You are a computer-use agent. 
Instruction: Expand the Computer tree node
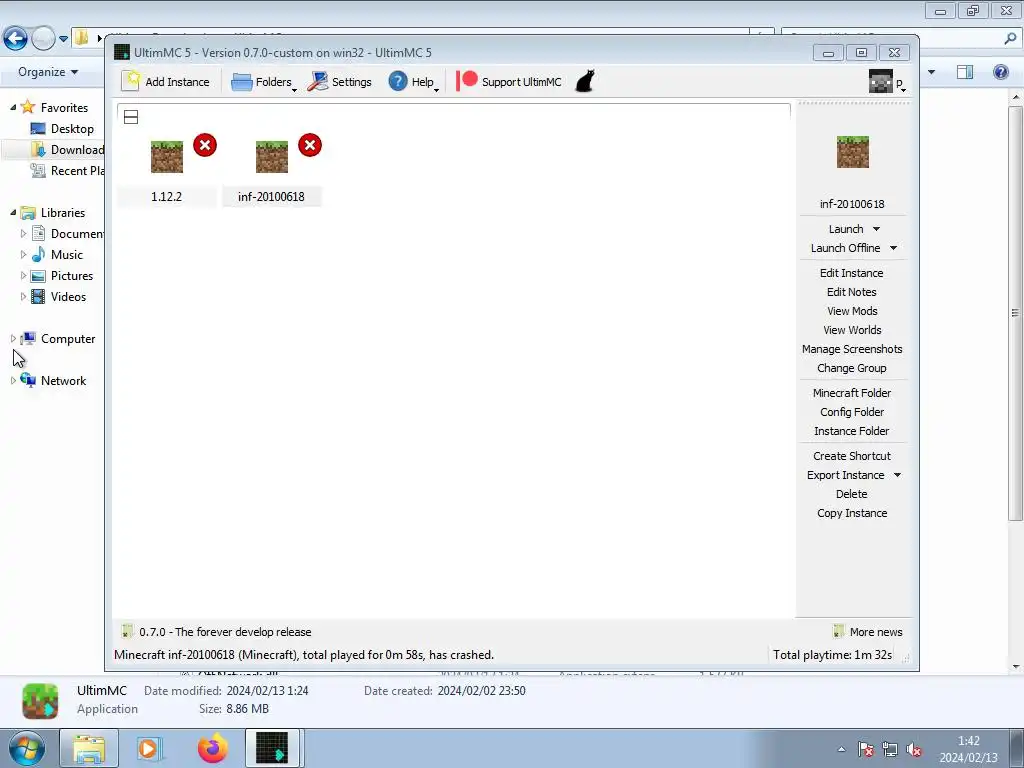tap(13, 338)
